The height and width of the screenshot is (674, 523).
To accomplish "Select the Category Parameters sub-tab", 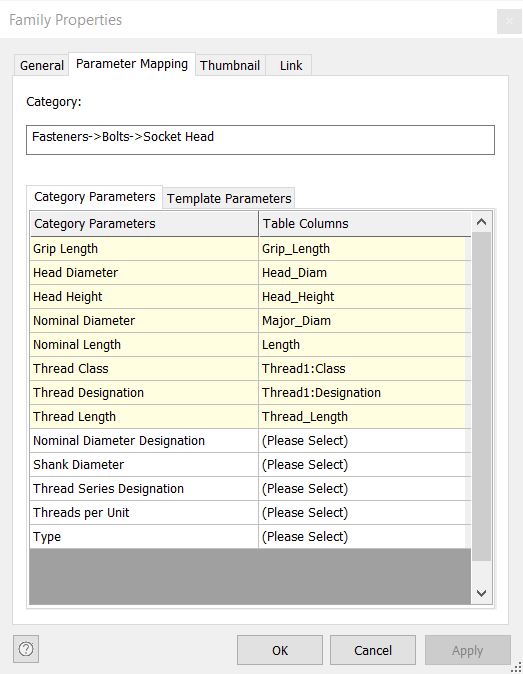I will (95, 197).
